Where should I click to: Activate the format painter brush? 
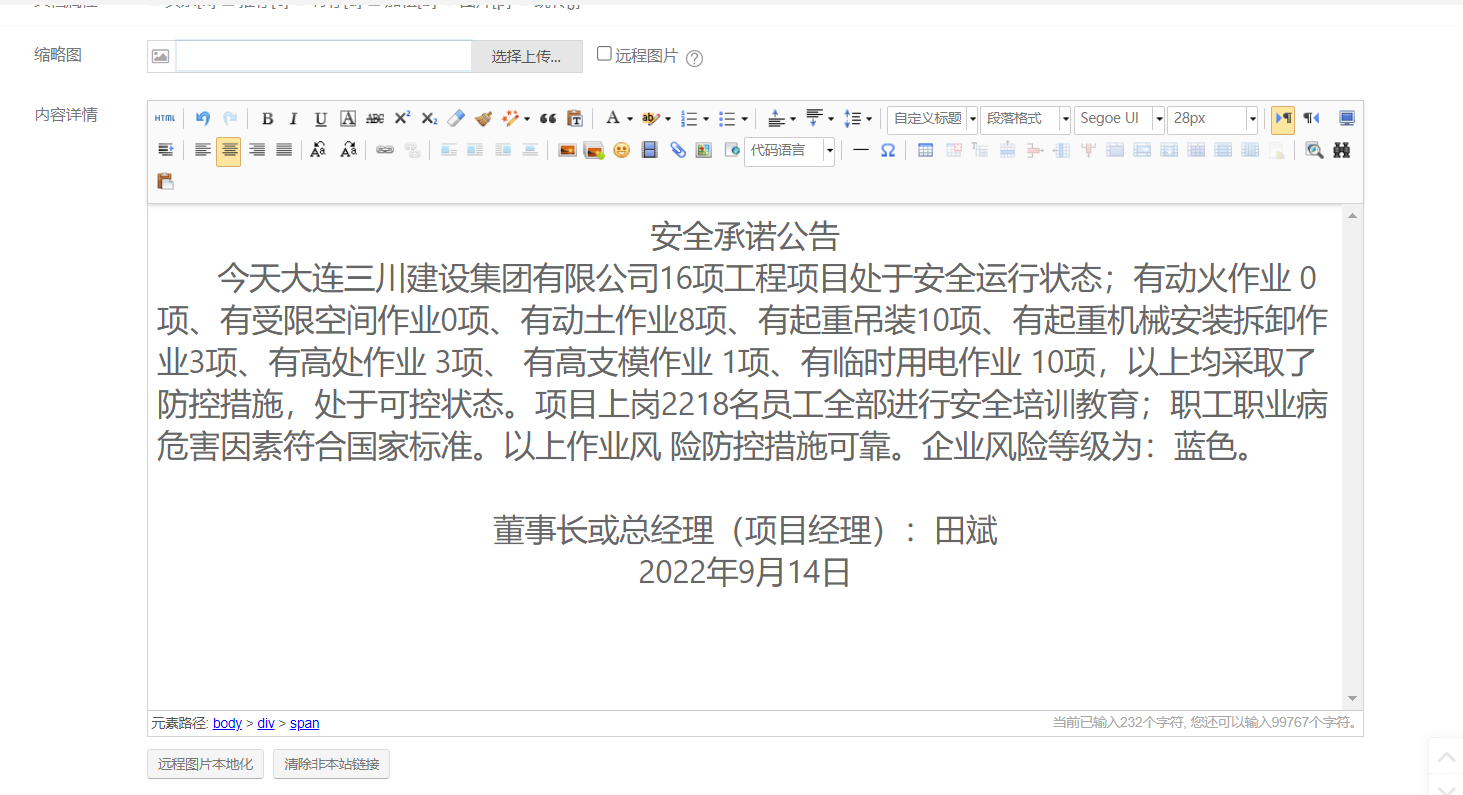[x=483, y=119]
